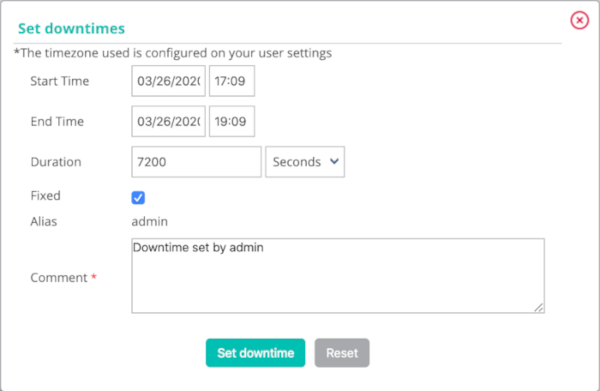This screenshot has height=391, width=600.
Task: Click the Start Time date field
Action: click(168, 81)
